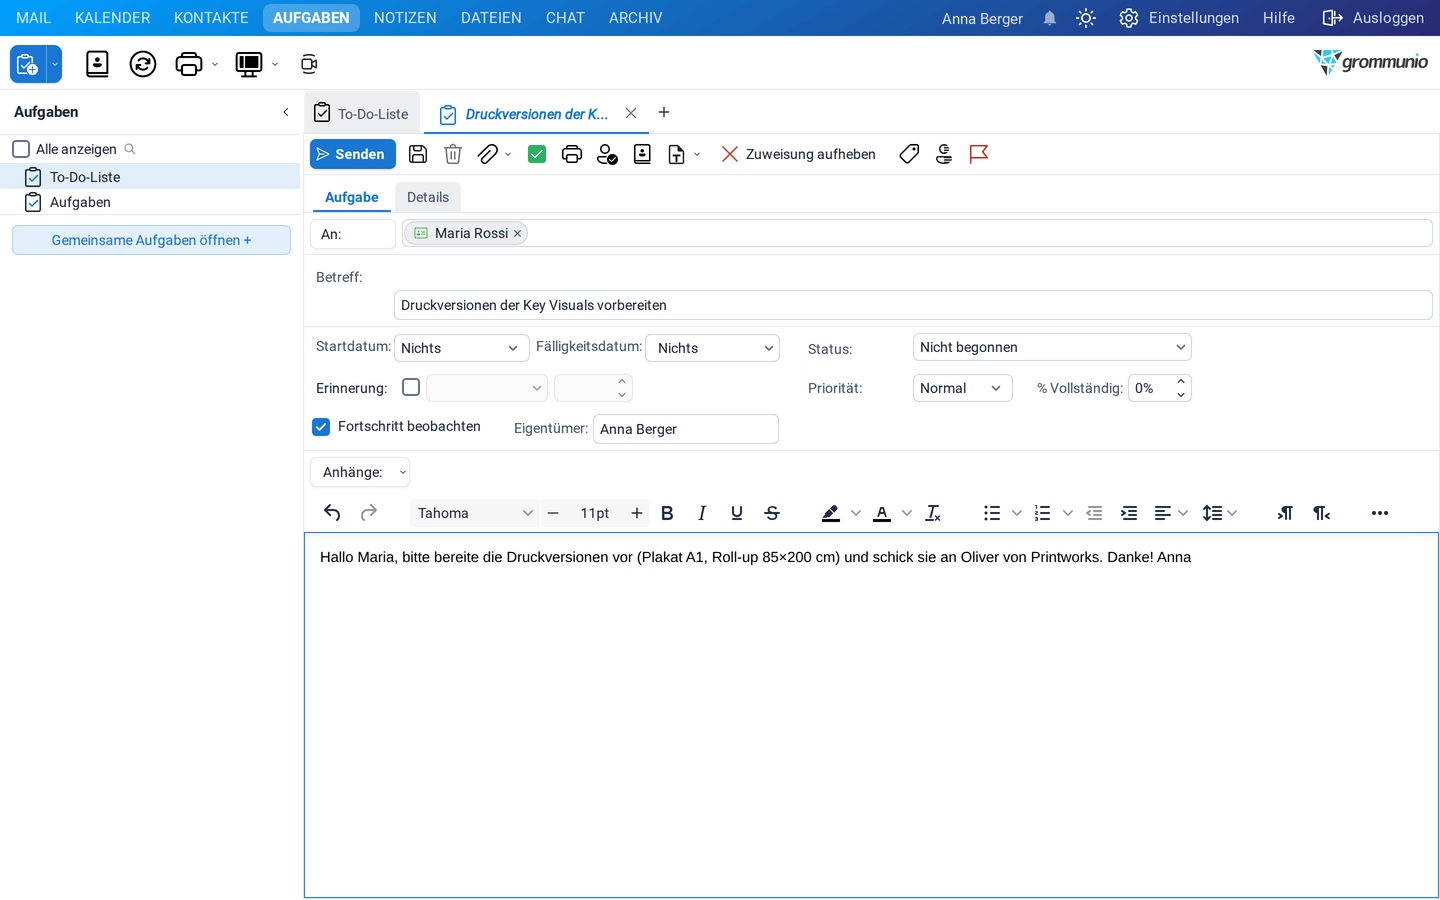This screenshot has height=900, width=1440.
Task: Toggle the Alle anzeigen checkbox
Action: pyautogui.click(x=21, y=149)
